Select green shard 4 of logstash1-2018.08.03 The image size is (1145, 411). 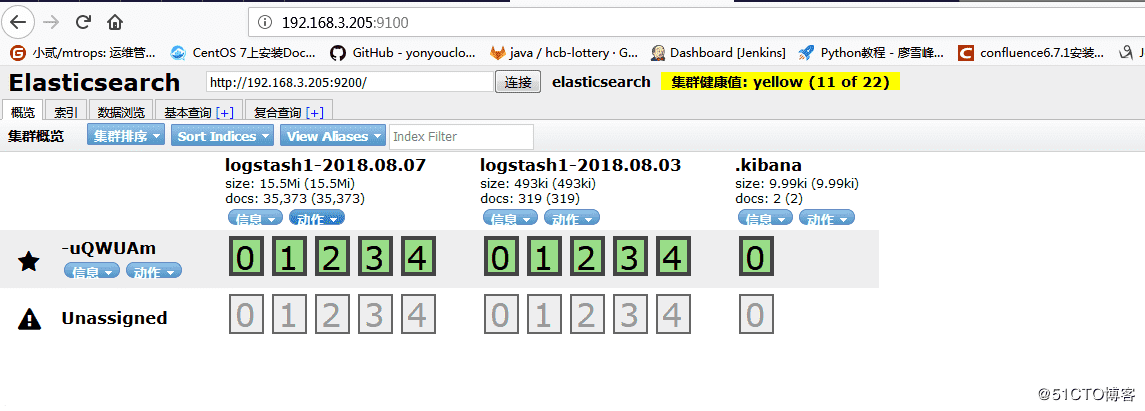pos(673,258)
